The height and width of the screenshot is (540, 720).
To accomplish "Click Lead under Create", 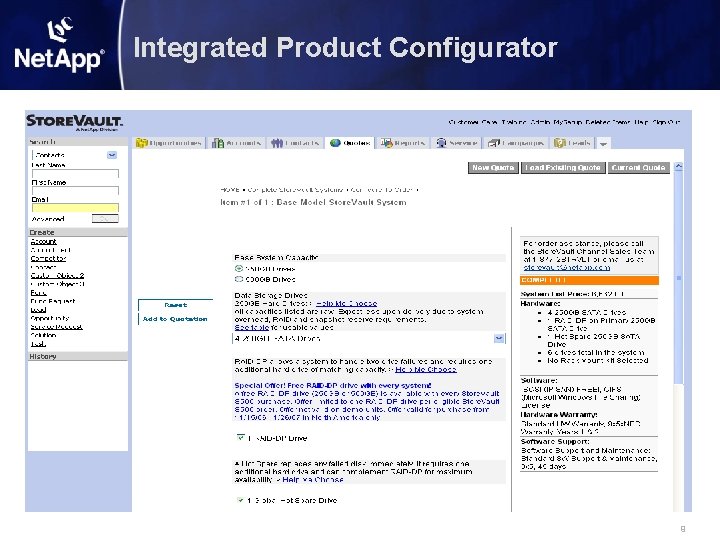I will click(38, 310).
